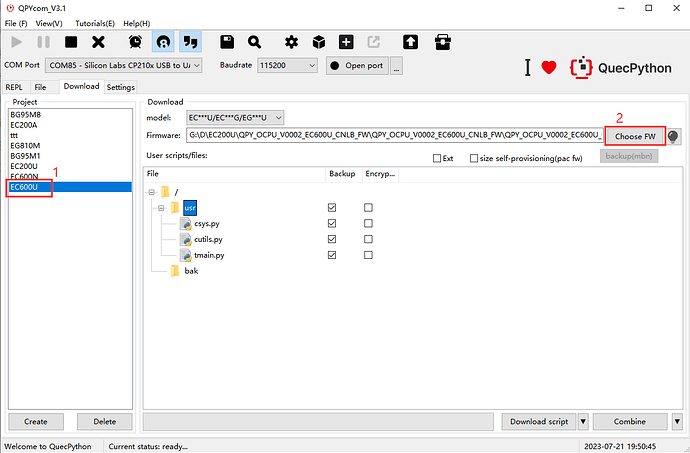Click the upload arrow toolbar icon

410,42
